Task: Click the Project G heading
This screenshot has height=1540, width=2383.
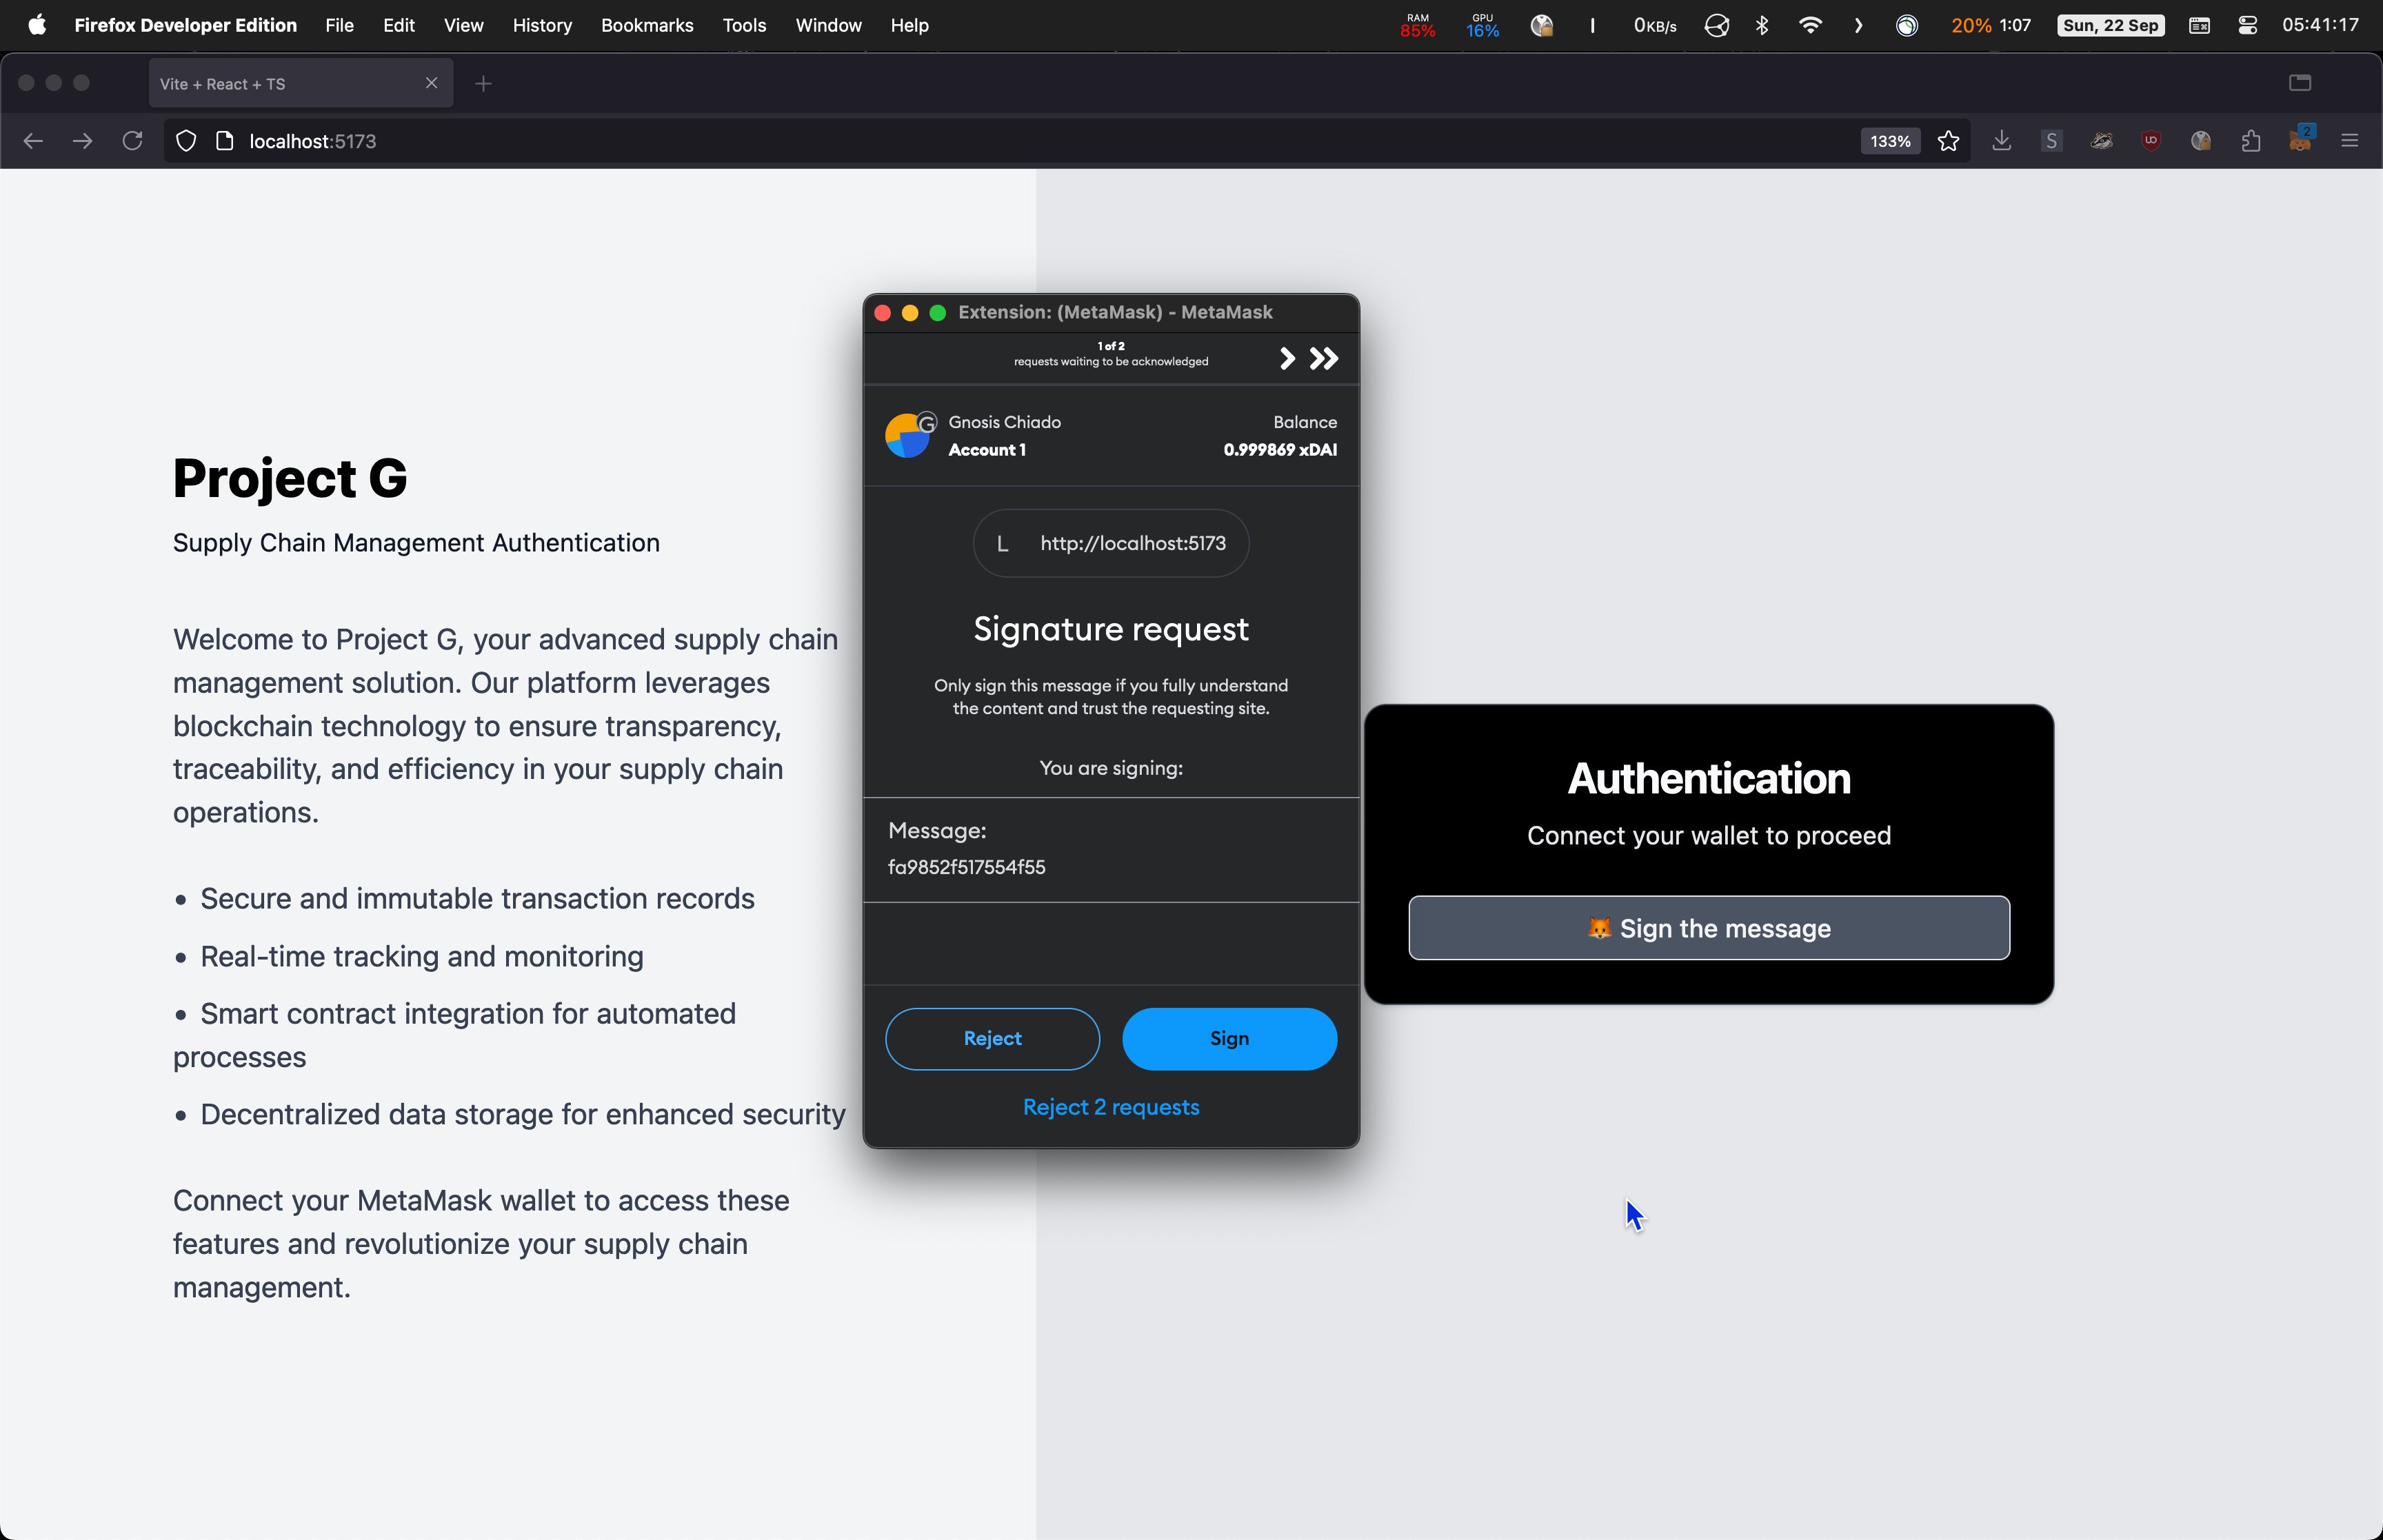Action: pos(290,478)
